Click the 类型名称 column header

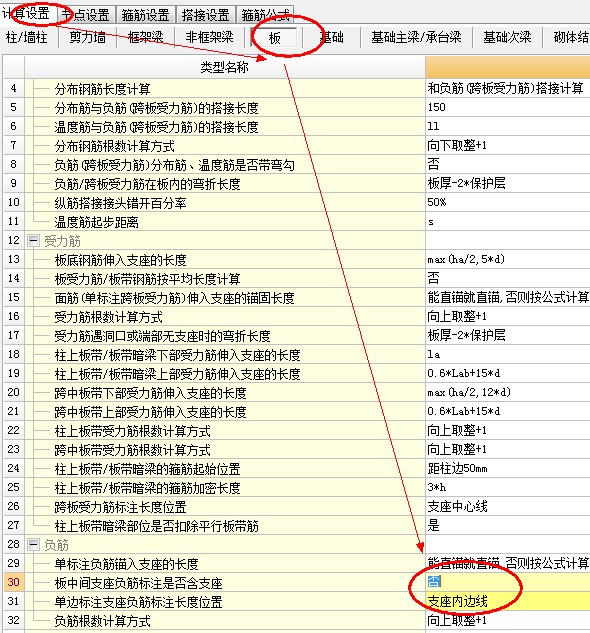pos(225,67)
